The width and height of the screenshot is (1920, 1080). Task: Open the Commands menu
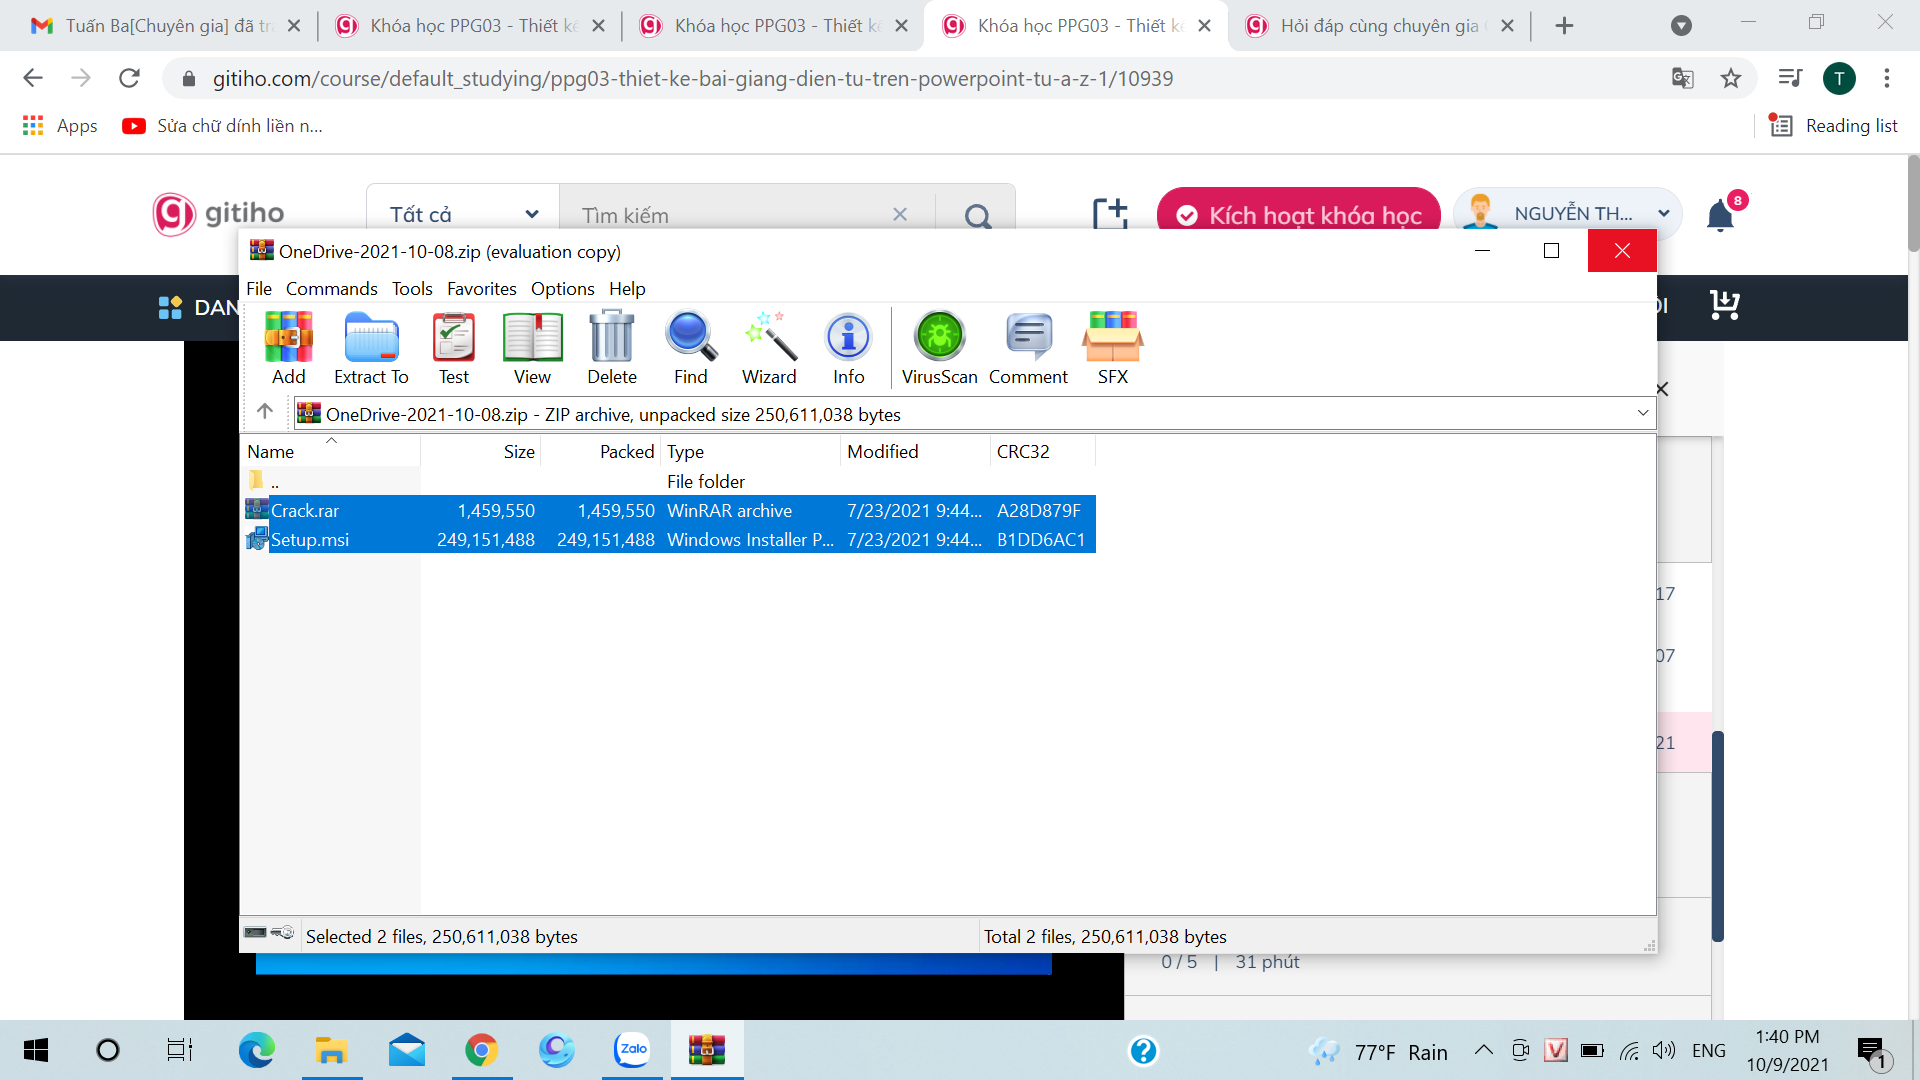click(332, 289)
